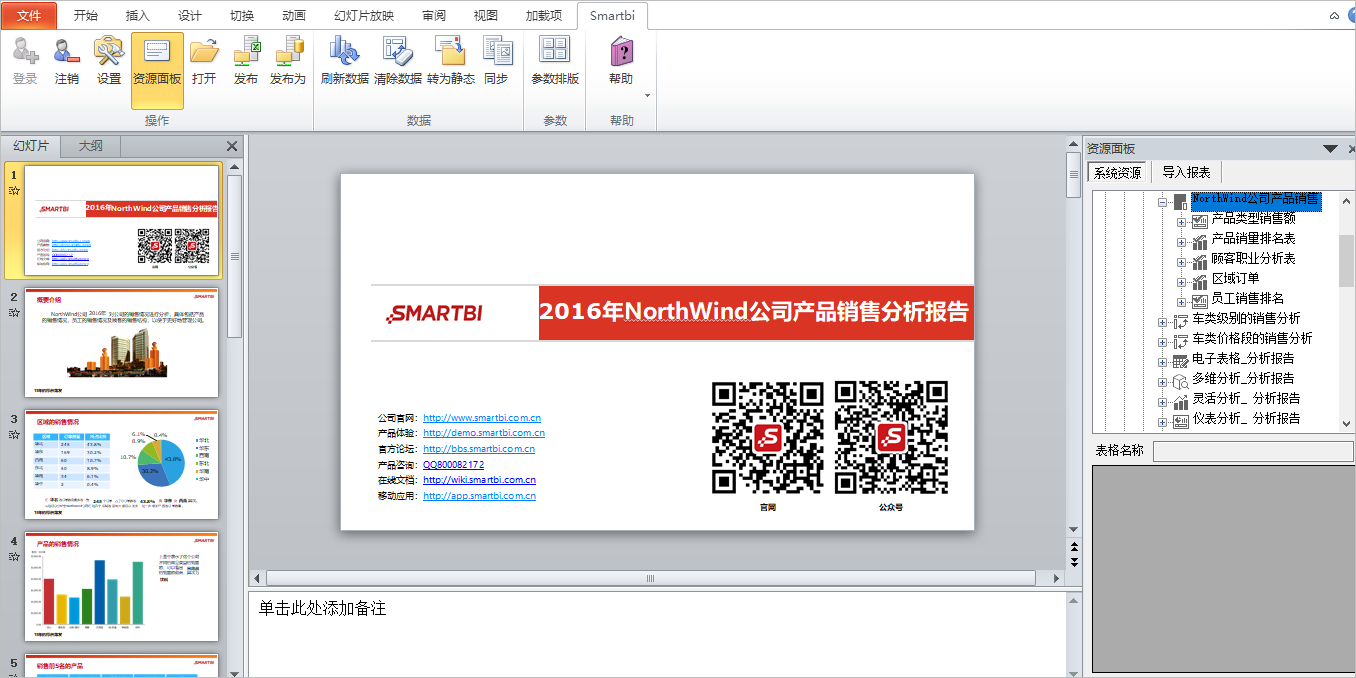Expand the 员工销售排名 tree node
Image resolution: width=1356 pixels, height=678 pixels.
pyautogui.click(x=1182, y=302)
